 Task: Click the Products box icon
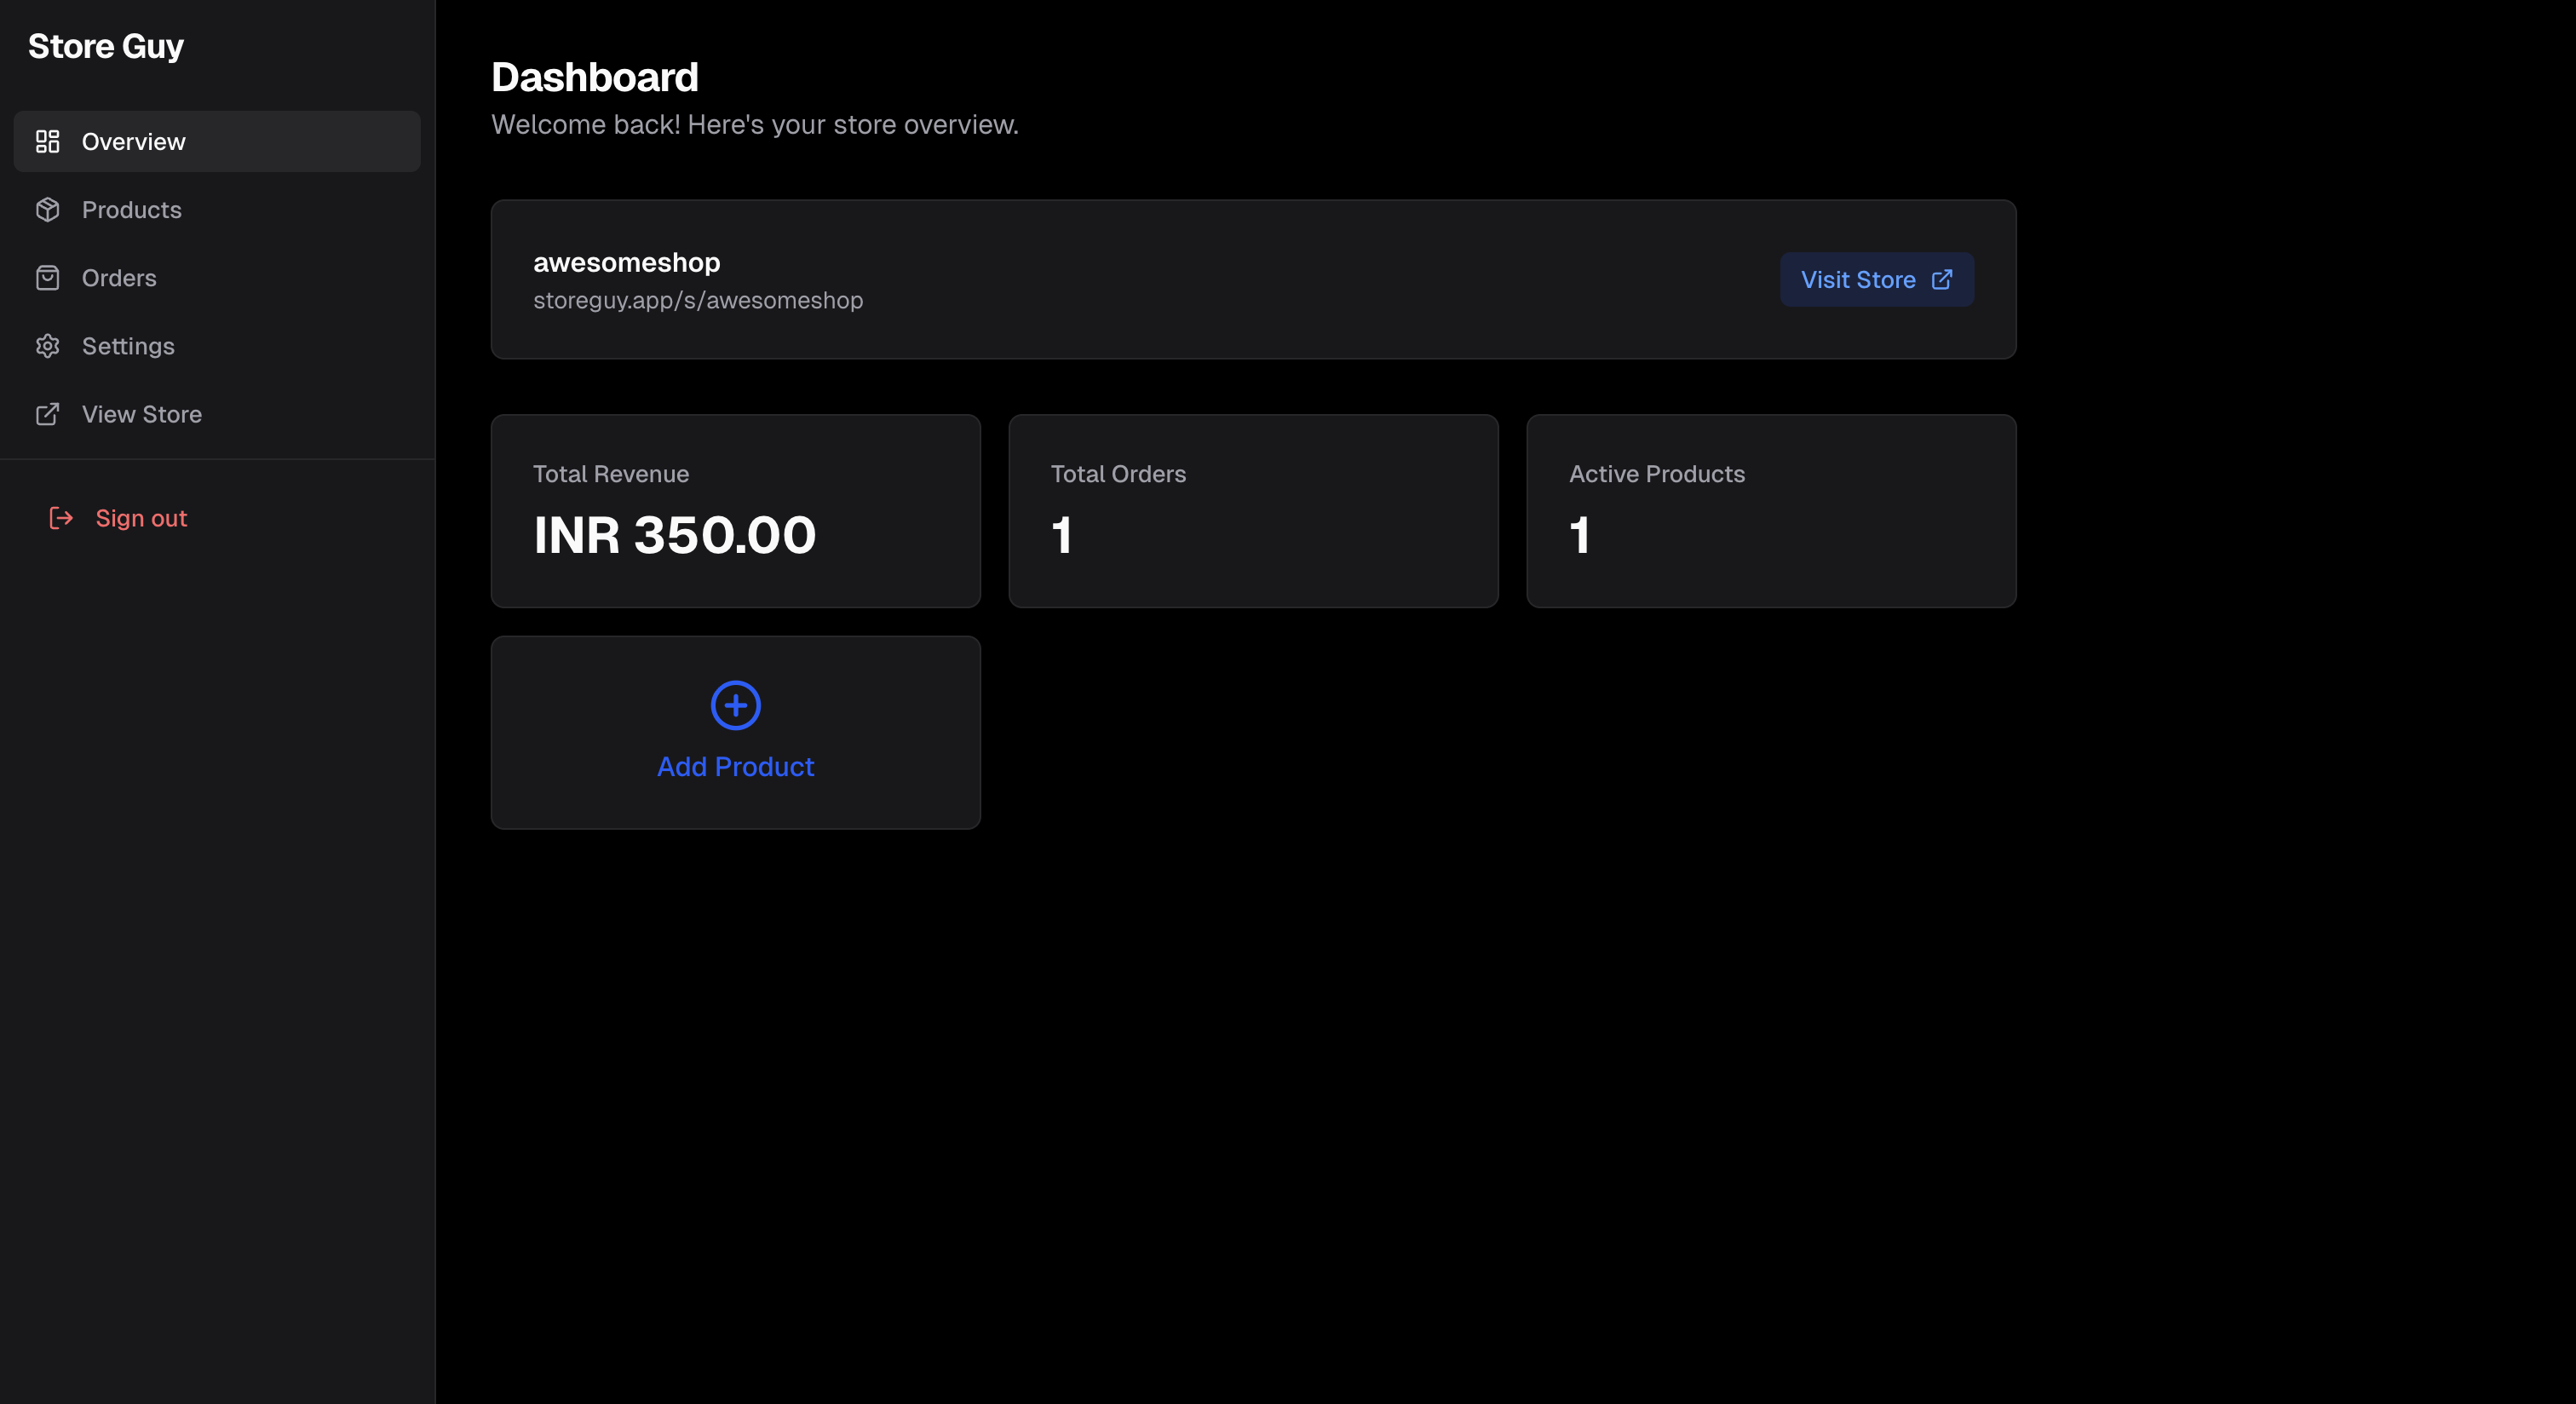tap(47, 209)
